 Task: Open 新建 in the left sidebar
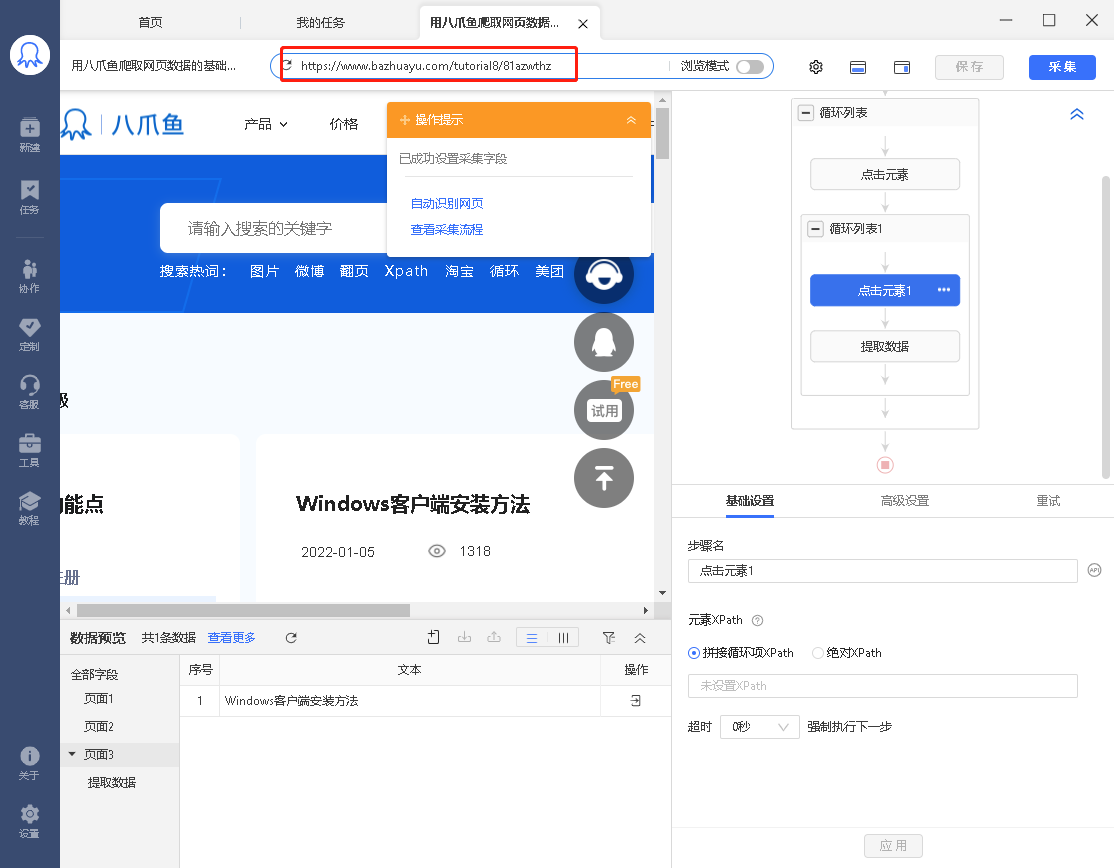point(29,134)
